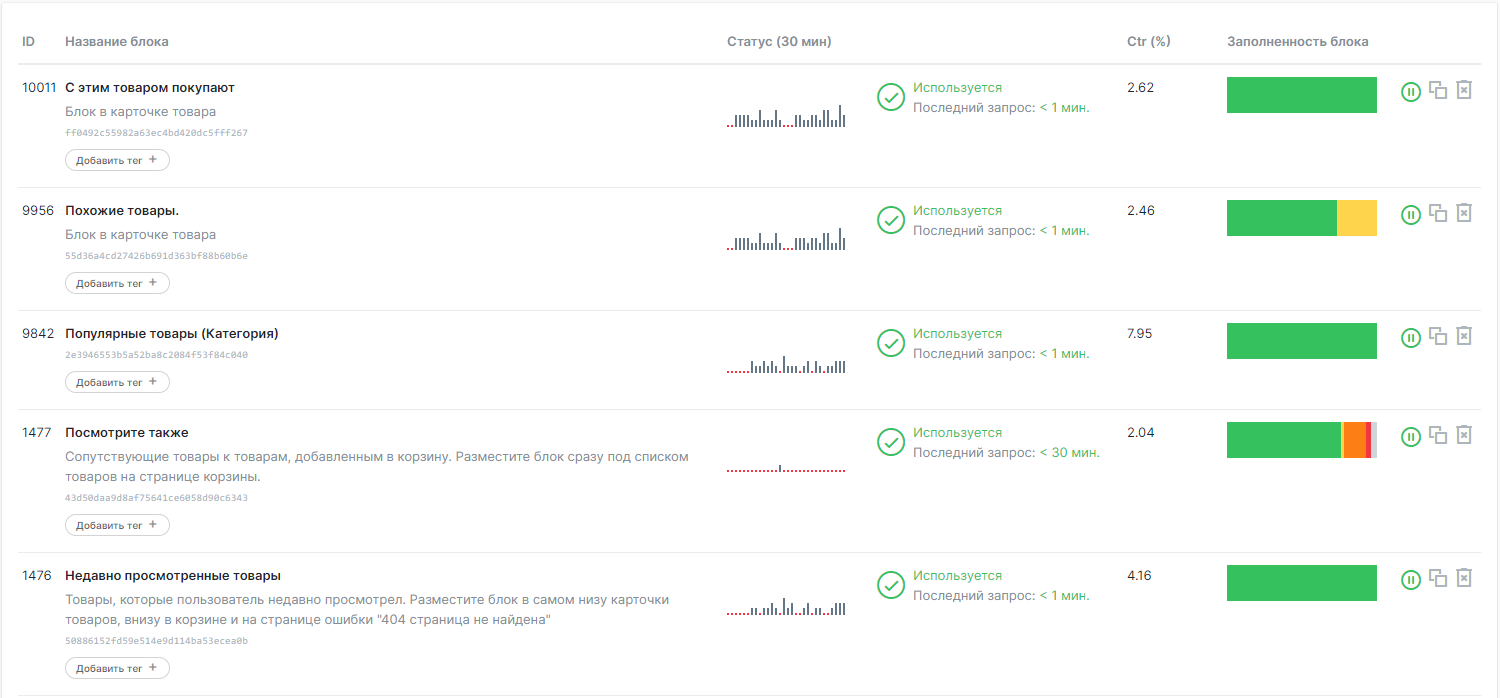Open the "Недавно просмотренные товары" block title
The image size is (1500, 698).
pyautogui.click(x=172, y=576)
